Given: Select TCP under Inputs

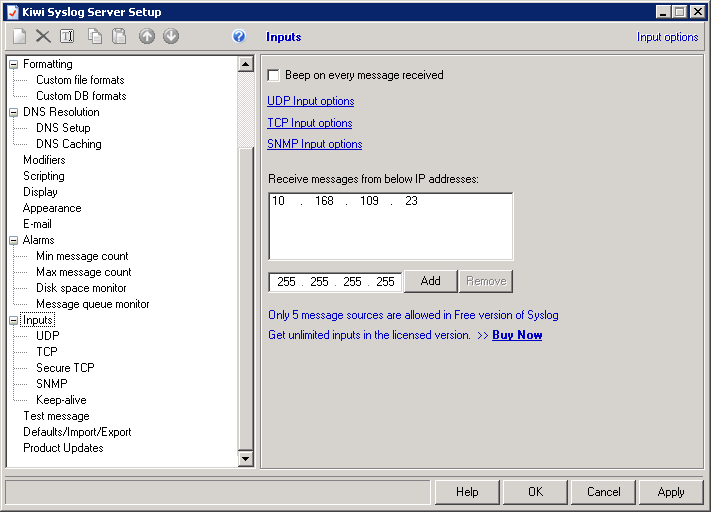Looking at the screenshot, I should [47, 352].
